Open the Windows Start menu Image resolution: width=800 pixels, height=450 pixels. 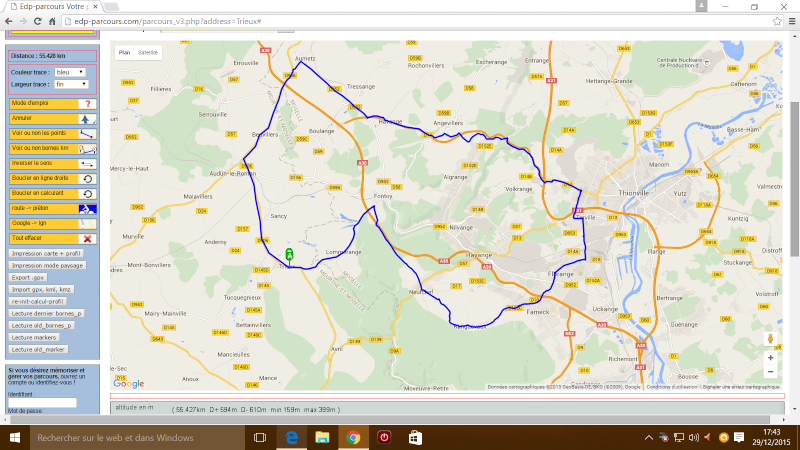(x=14, y=438)
